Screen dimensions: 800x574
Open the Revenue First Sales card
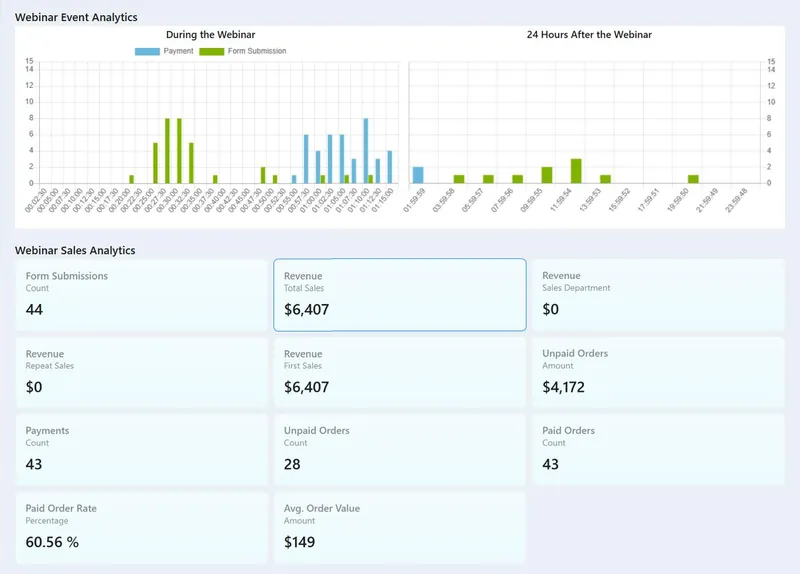[400, 372]
